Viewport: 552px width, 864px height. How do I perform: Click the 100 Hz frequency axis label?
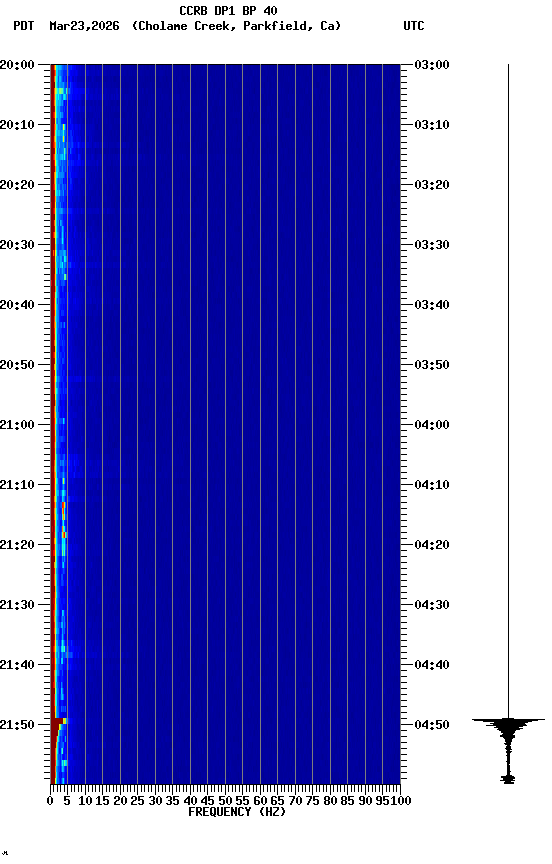tap(401, 802)
